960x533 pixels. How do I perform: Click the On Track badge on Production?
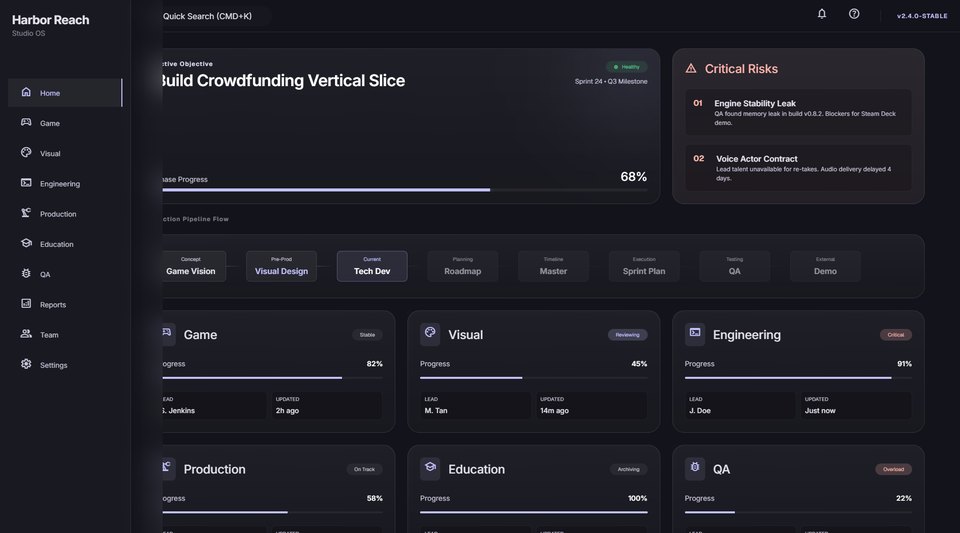[x=364, y=469]
